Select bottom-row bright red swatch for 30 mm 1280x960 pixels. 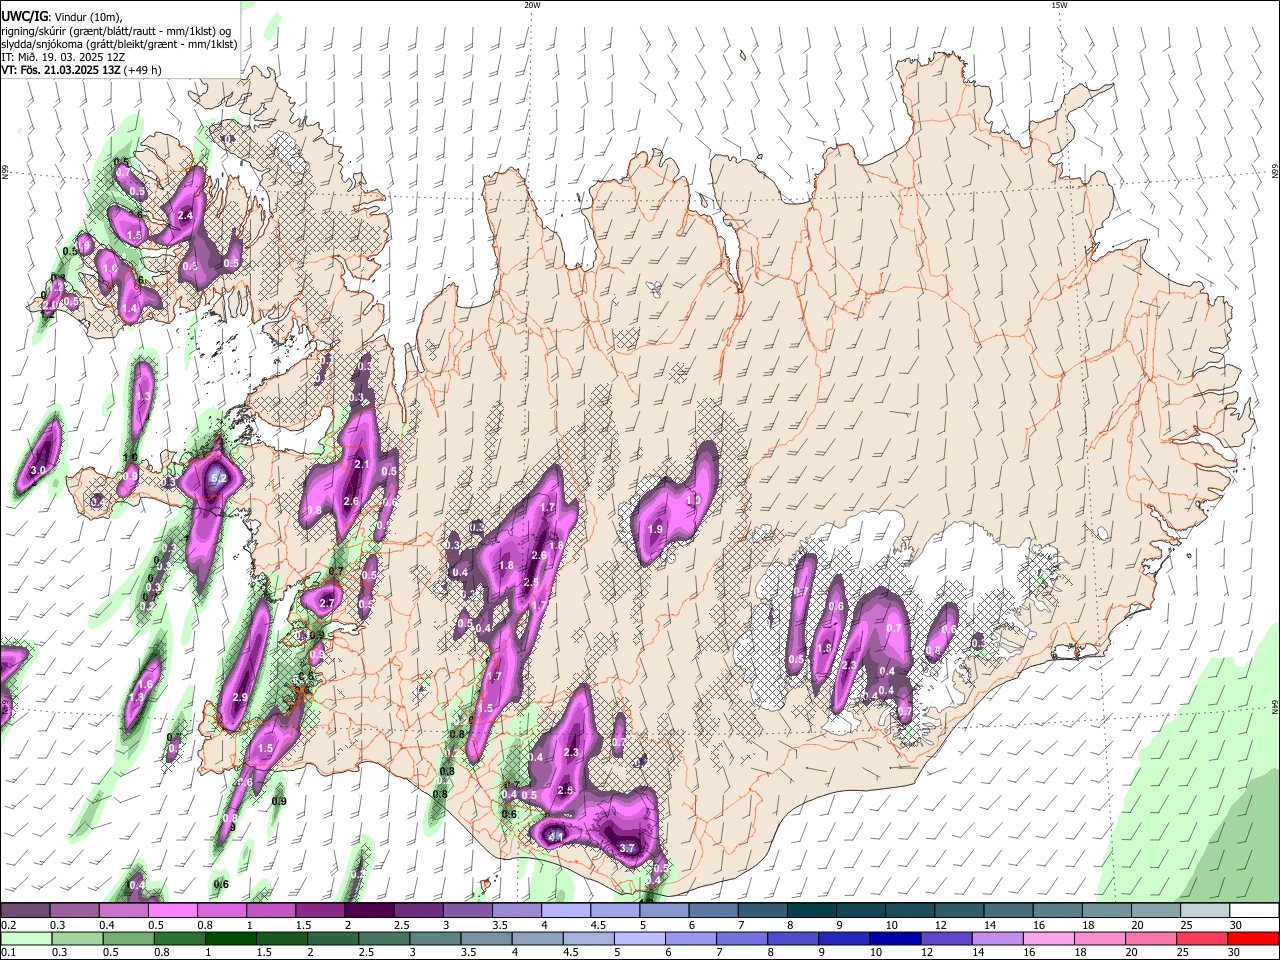[x=1254, y=938]
